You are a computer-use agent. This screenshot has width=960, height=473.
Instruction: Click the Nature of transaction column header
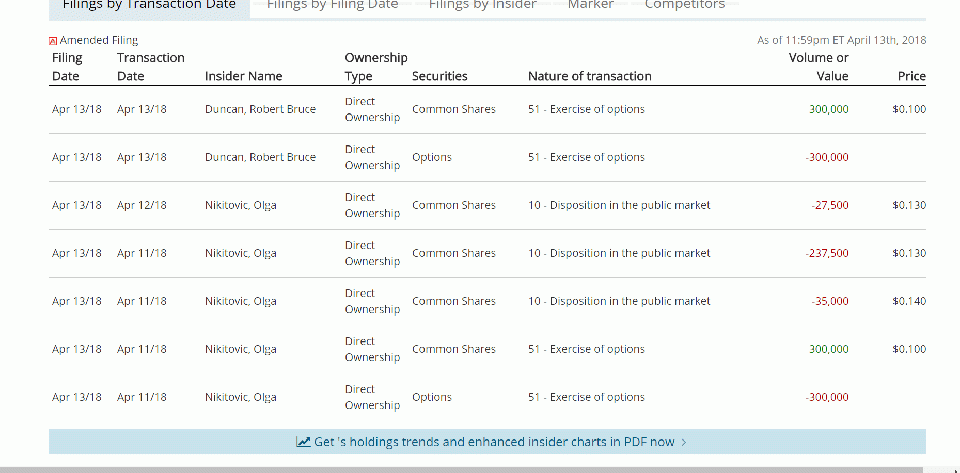589,76
